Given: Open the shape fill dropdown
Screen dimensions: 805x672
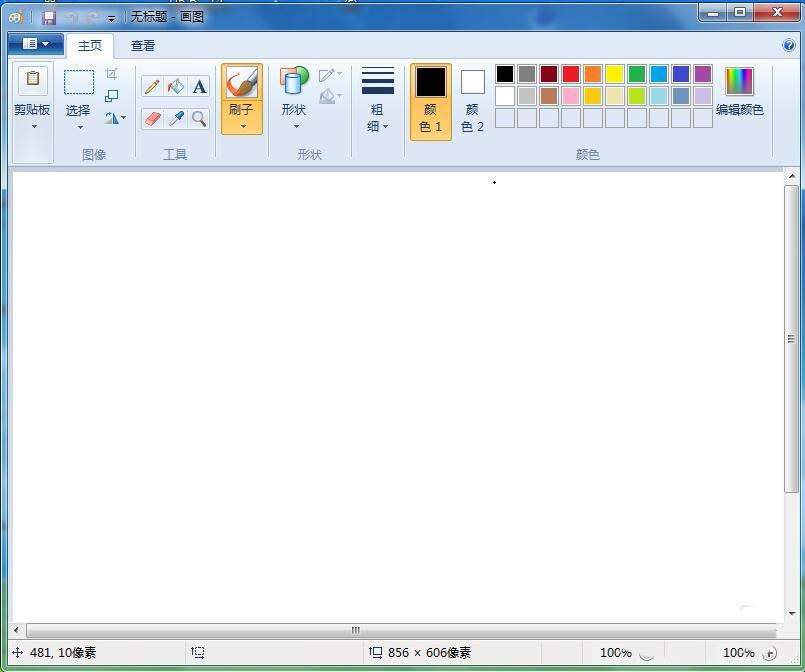Looking at the screenshot, I should pos(330,97).
